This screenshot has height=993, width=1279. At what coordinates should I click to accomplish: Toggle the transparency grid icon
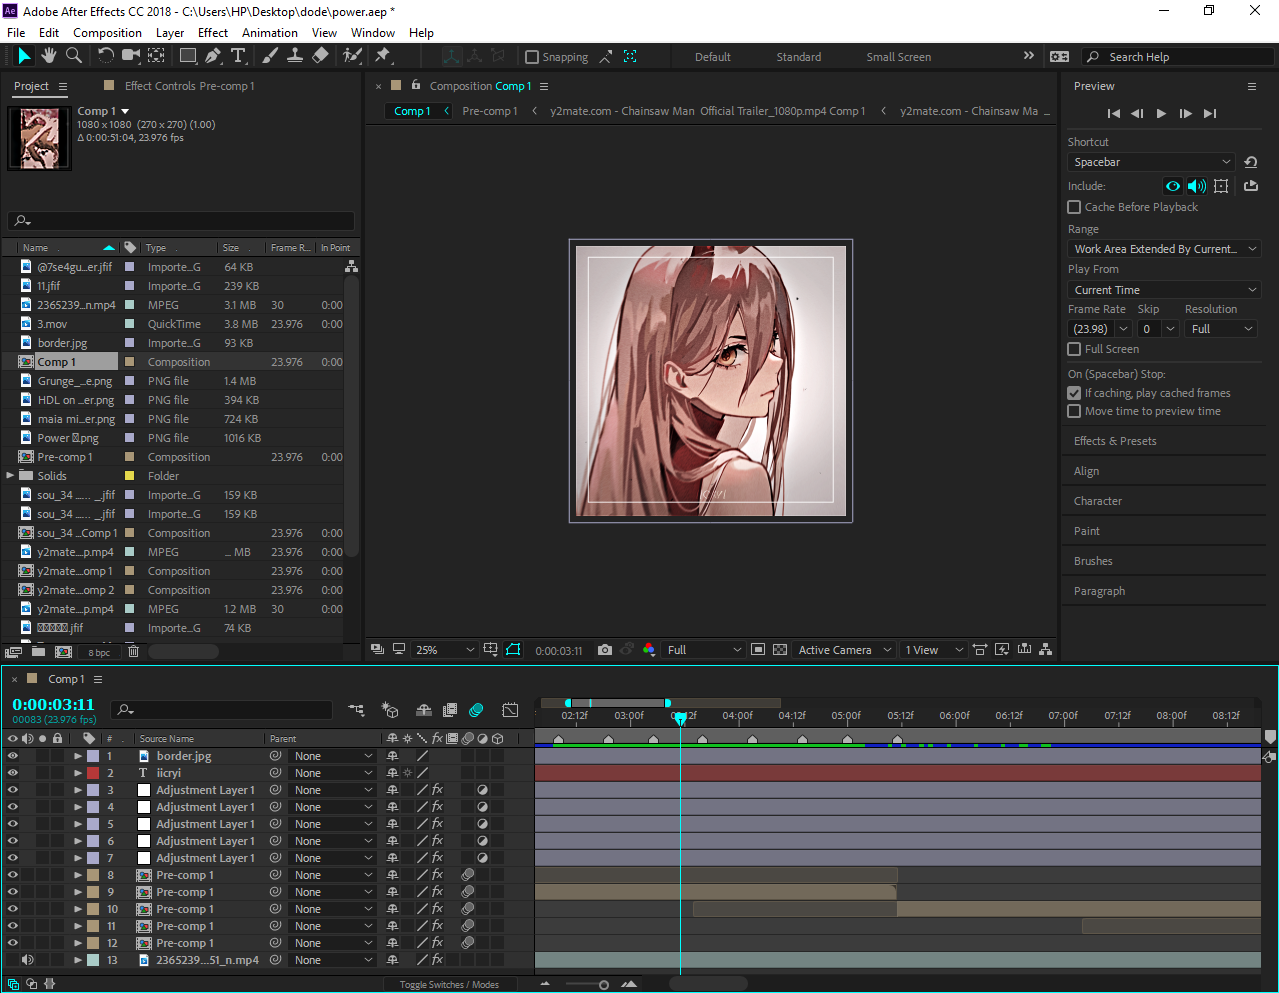click(x=780, y=650)
